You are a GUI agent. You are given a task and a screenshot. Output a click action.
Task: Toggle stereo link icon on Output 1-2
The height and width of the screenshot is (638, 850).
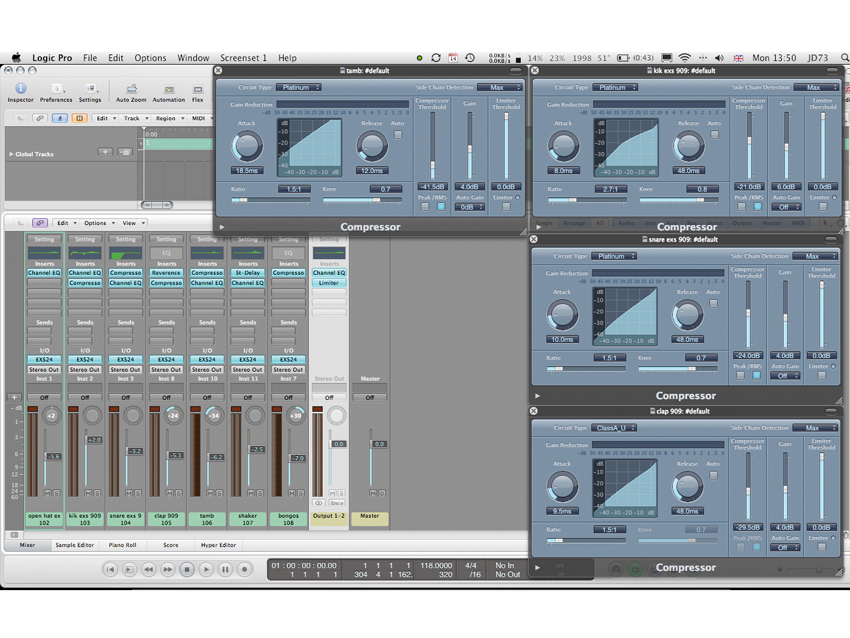319,503
